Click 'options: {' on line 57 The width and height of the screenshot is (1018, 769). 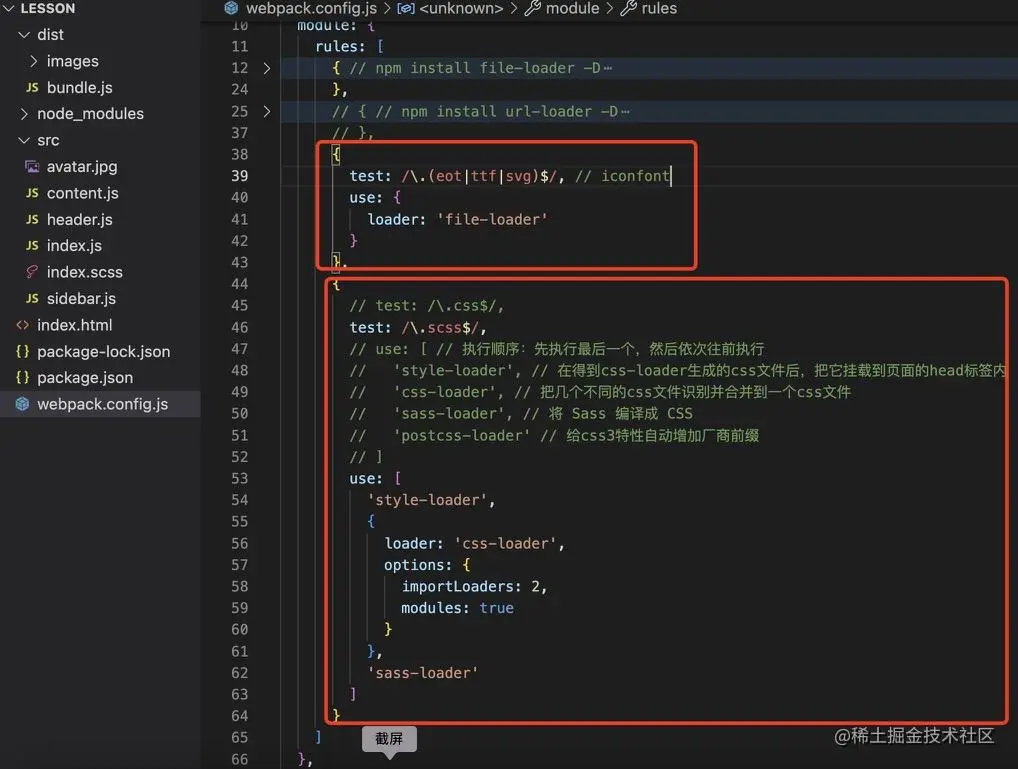point(427,565)
